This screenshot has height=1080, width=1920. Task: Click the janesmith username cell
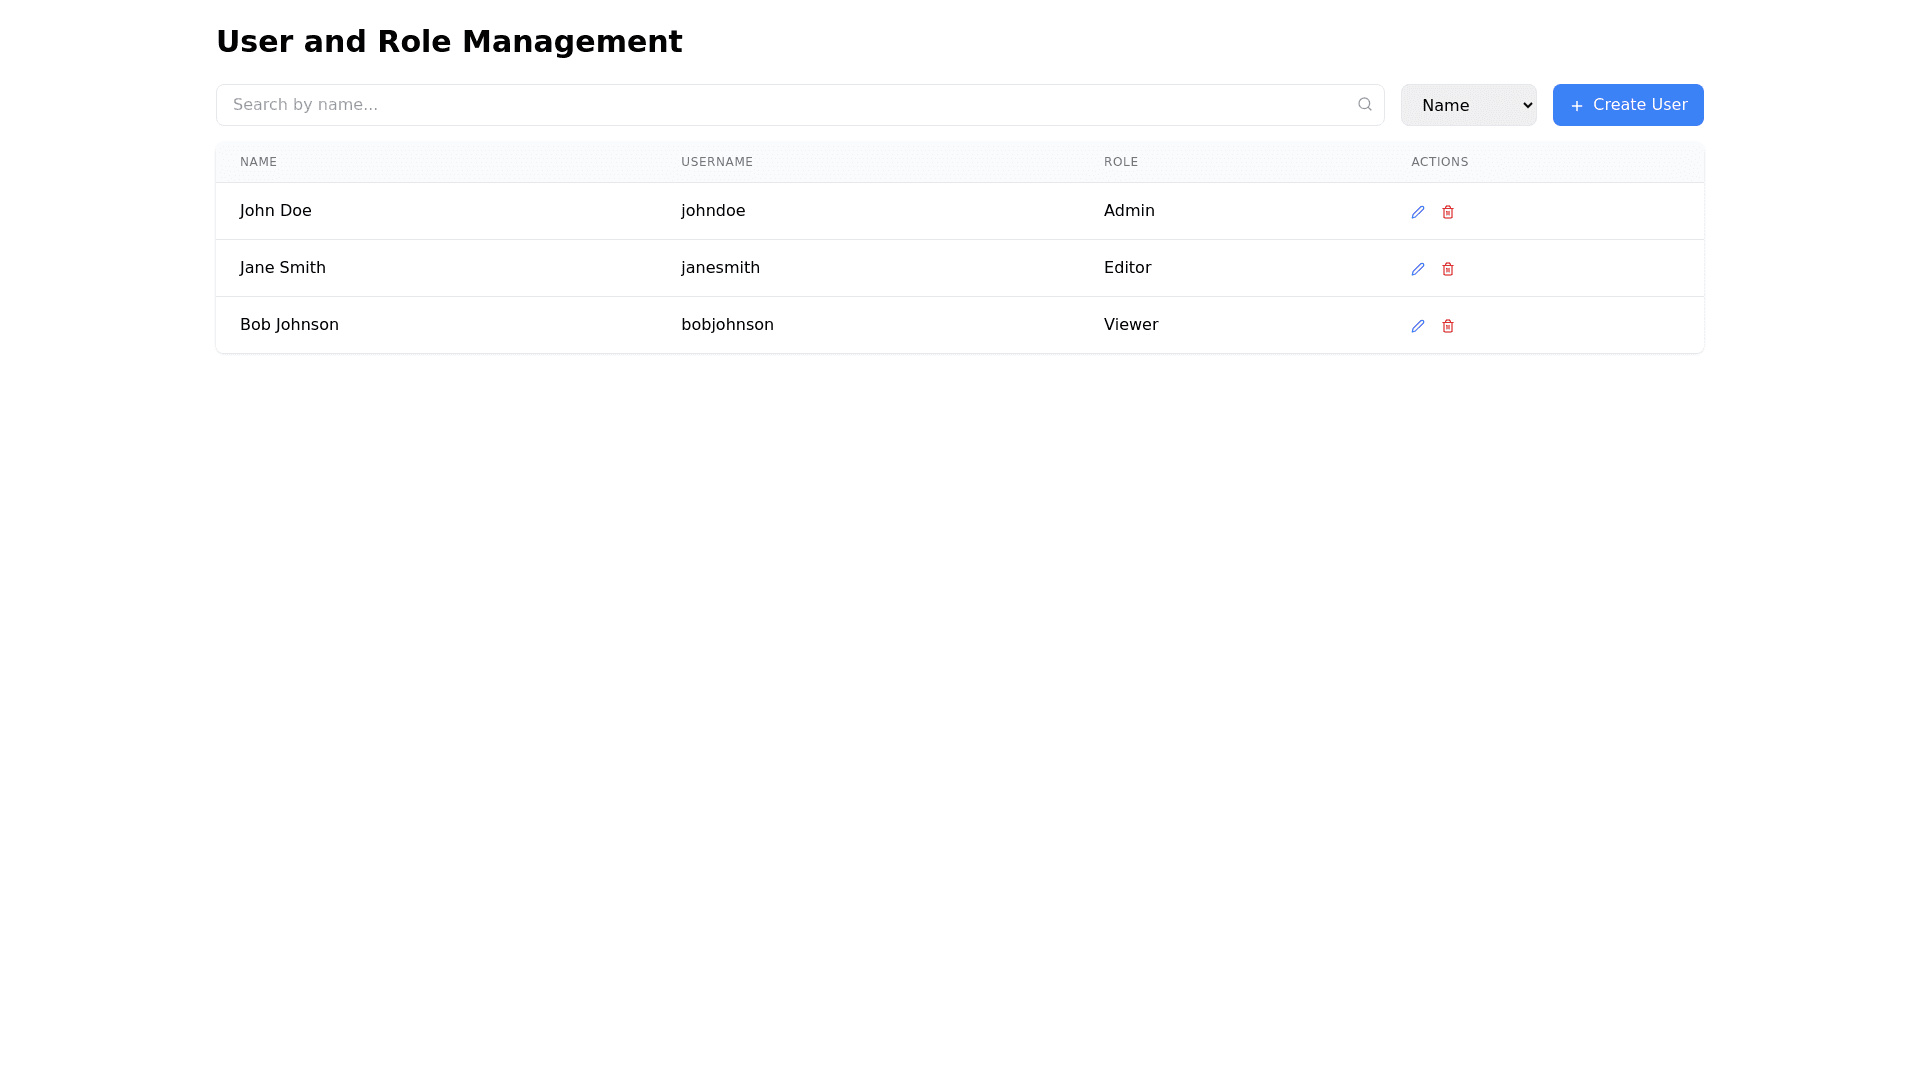(720, 268)
